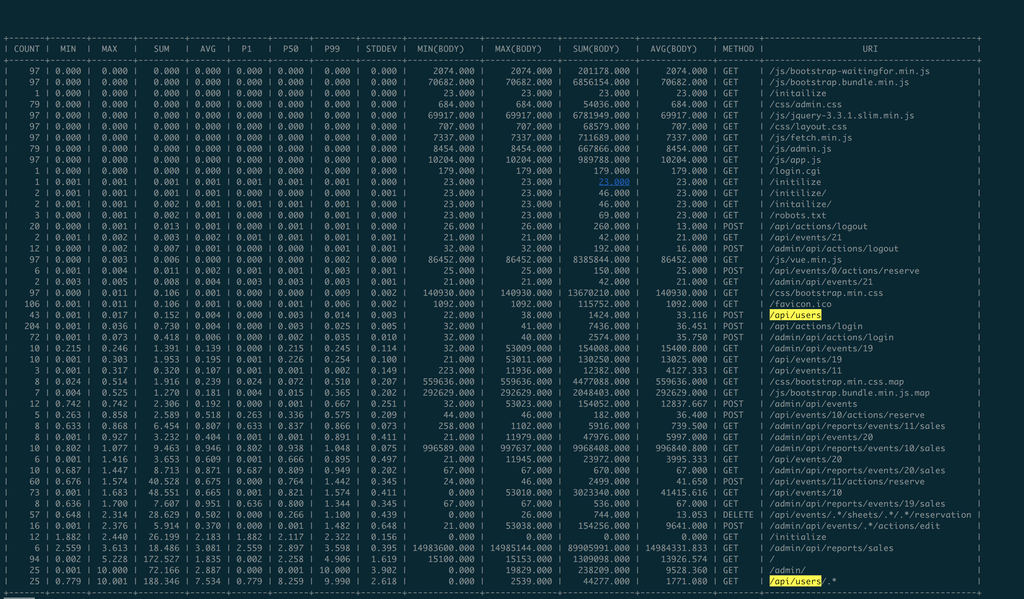Click the 89905991.000 SUM(BODY) value
Screen dimensions: 1024x599
tap(598, 549)
